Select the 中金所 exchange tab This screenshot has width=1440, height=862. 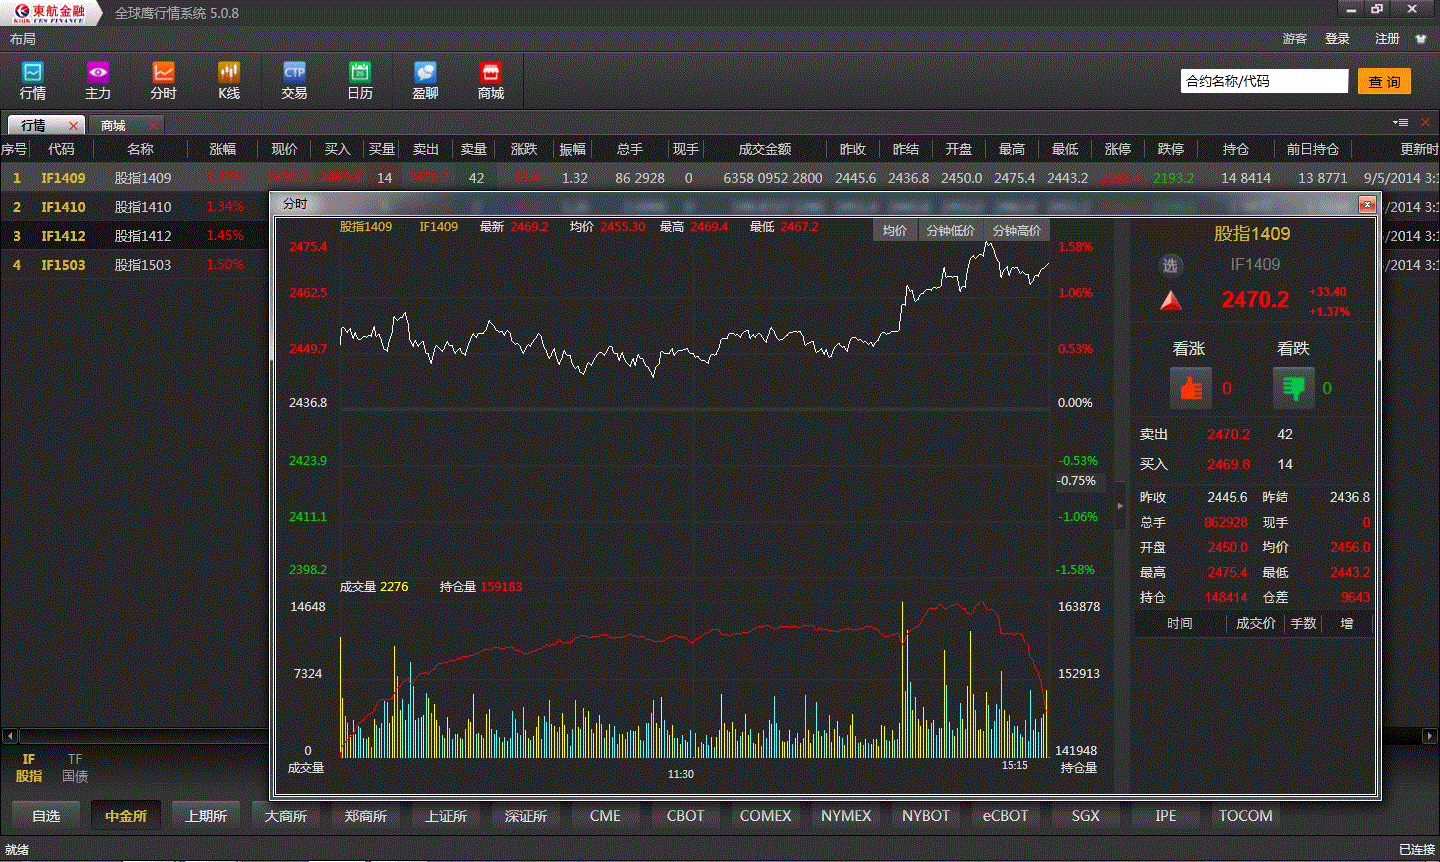click(126, 816)
